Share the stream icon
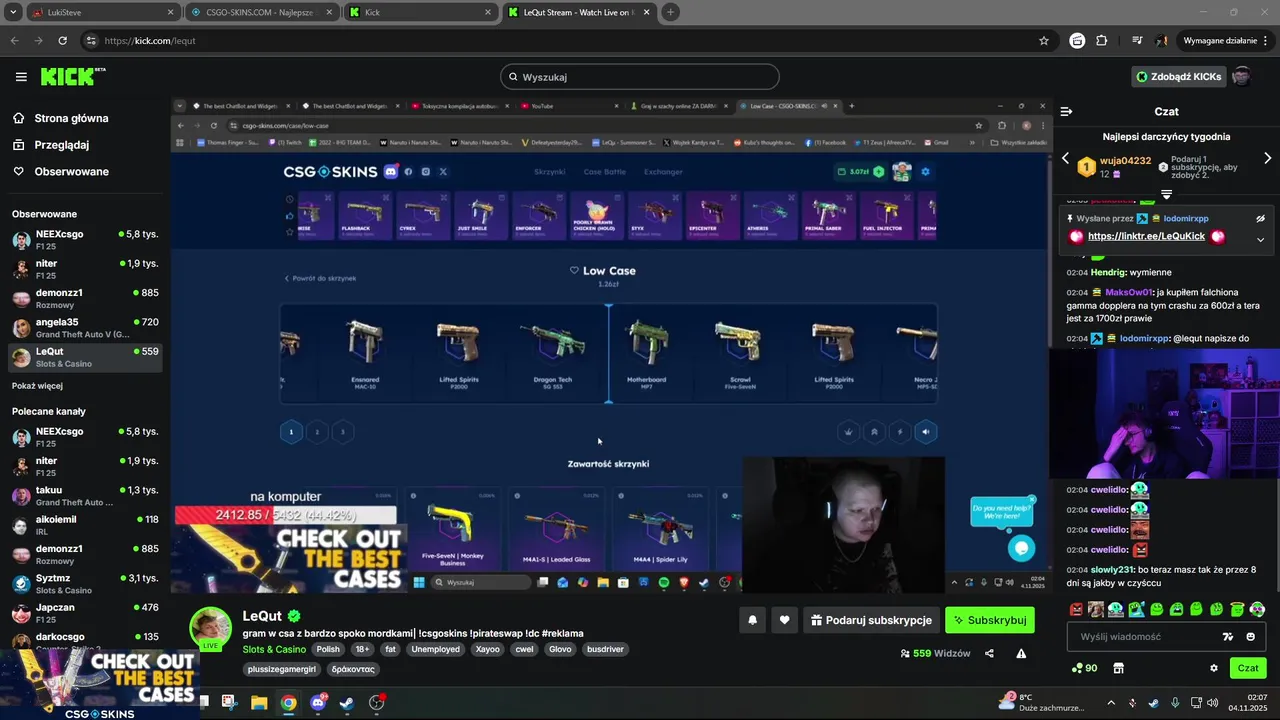1280x720 pixels. click(x=989, y=654)
